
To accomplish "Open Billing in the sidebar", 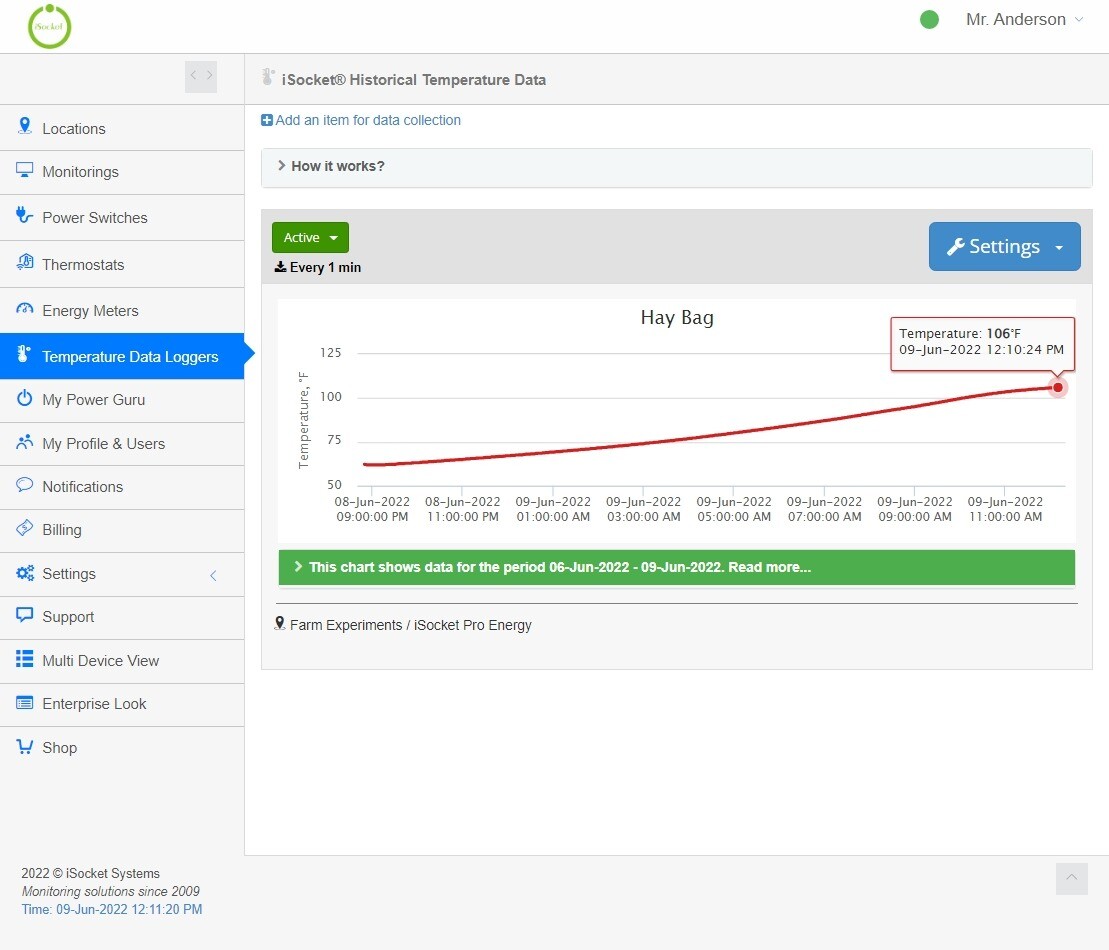I will [122, 530].
